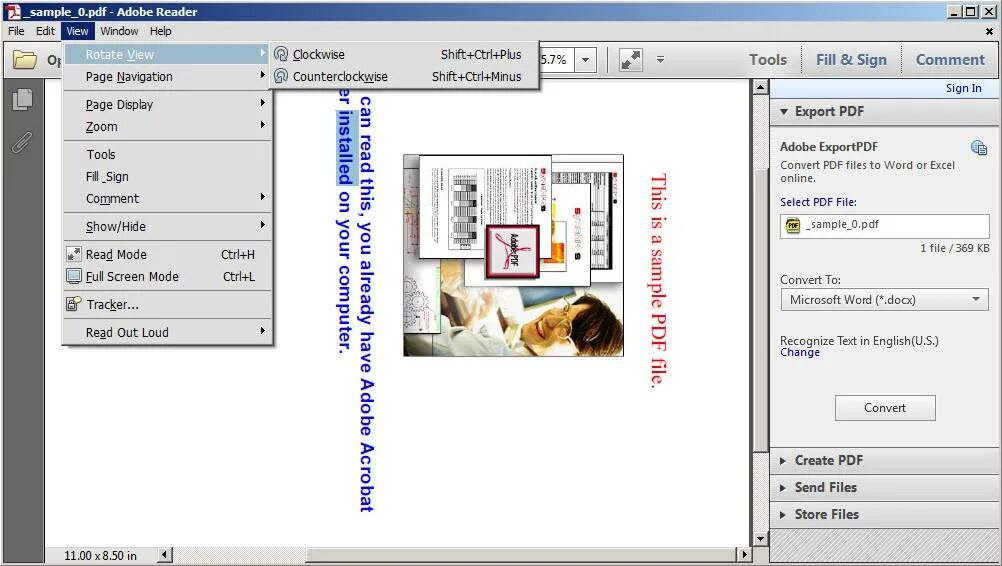Click the Convert button
The image size is (1002, 566).
pyautogui.click(x=885, y=408)
